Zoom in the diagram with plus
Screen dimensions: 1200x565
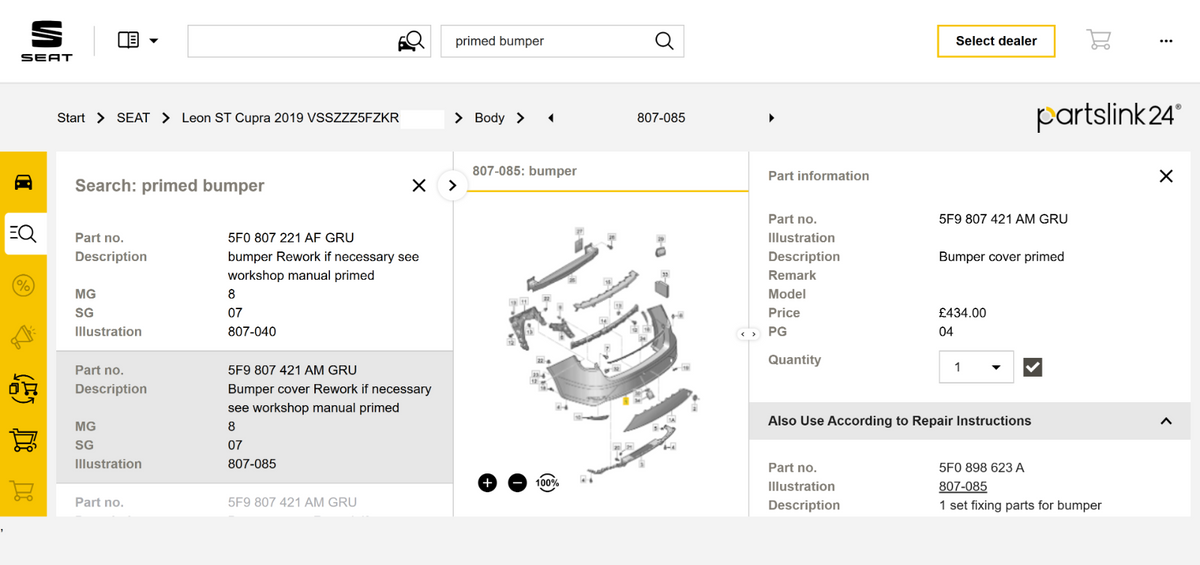[487, 483]
